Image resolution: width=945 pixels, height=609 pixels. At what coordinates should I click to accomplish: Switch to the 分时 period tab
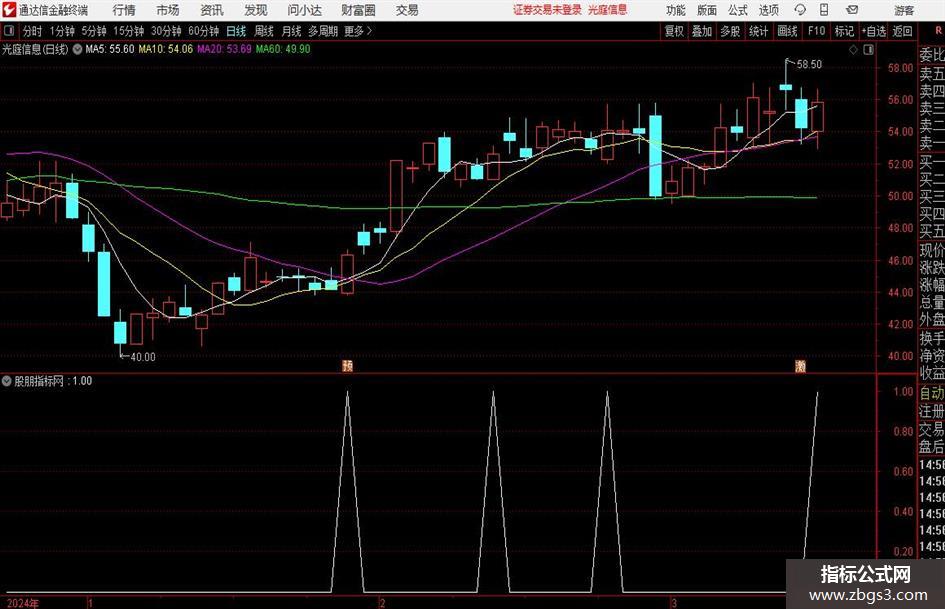[33, 31]
